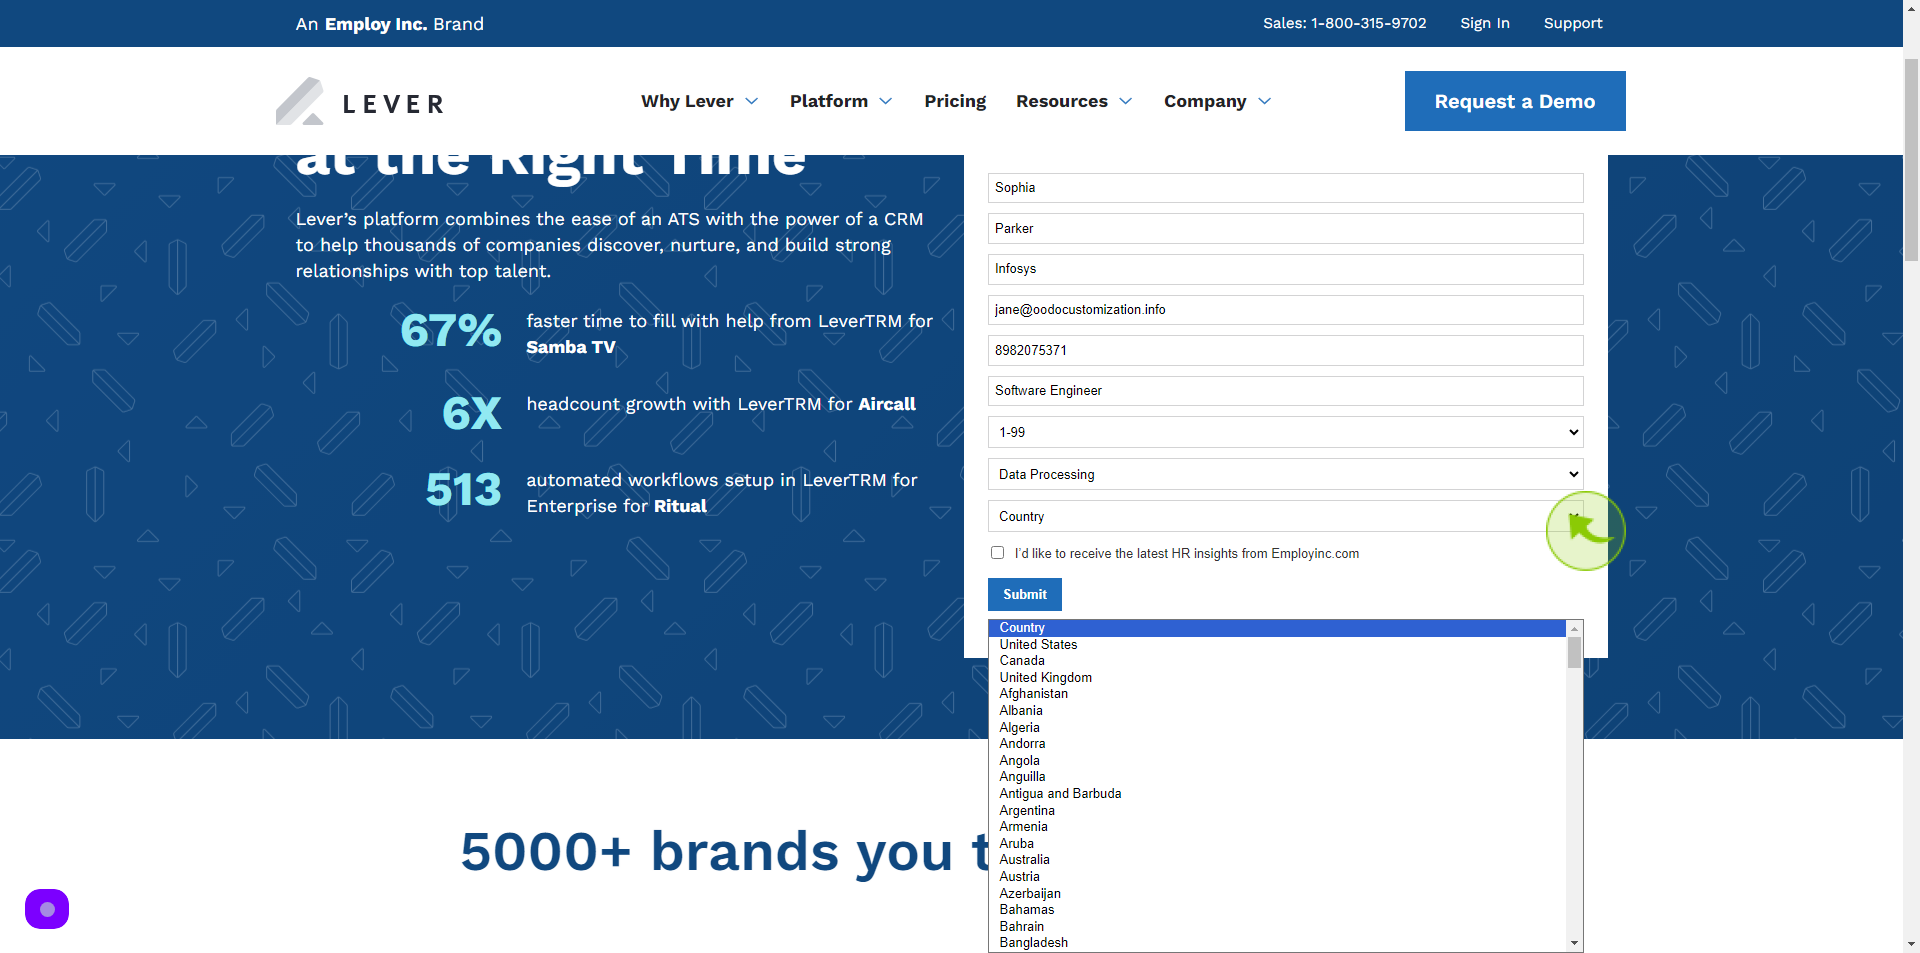Viewport: 1920px width, 953px height.
Task: Expand the Resources menu
Action: [1074, 101]
